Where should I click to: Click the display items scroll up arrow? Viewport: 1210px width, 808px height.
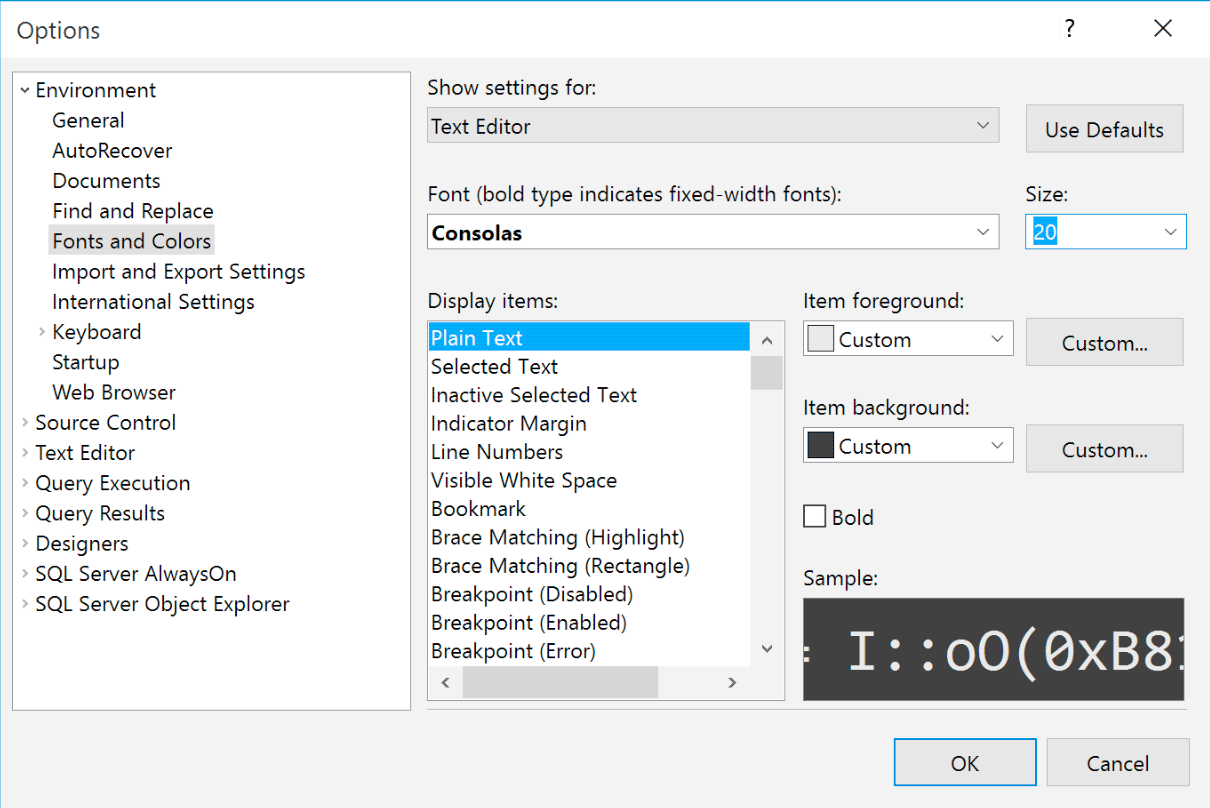pos(767,340)
